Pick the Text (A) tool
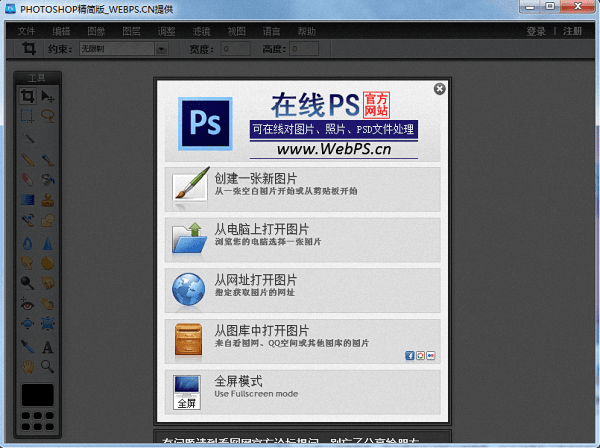This screenshot has height=448, width=600. coord(48,348)
